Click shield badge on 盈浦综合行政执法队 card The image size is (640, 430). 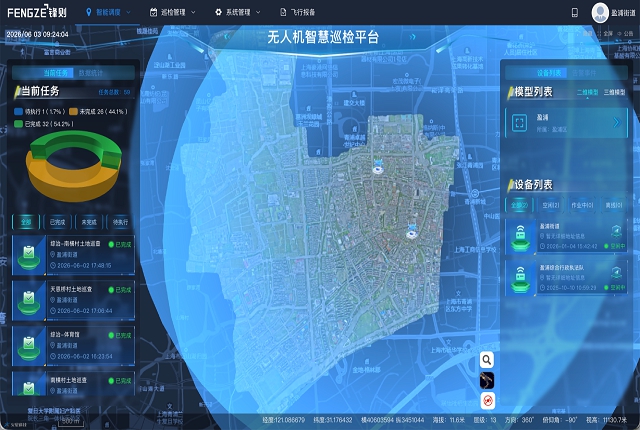coord(616,272)
